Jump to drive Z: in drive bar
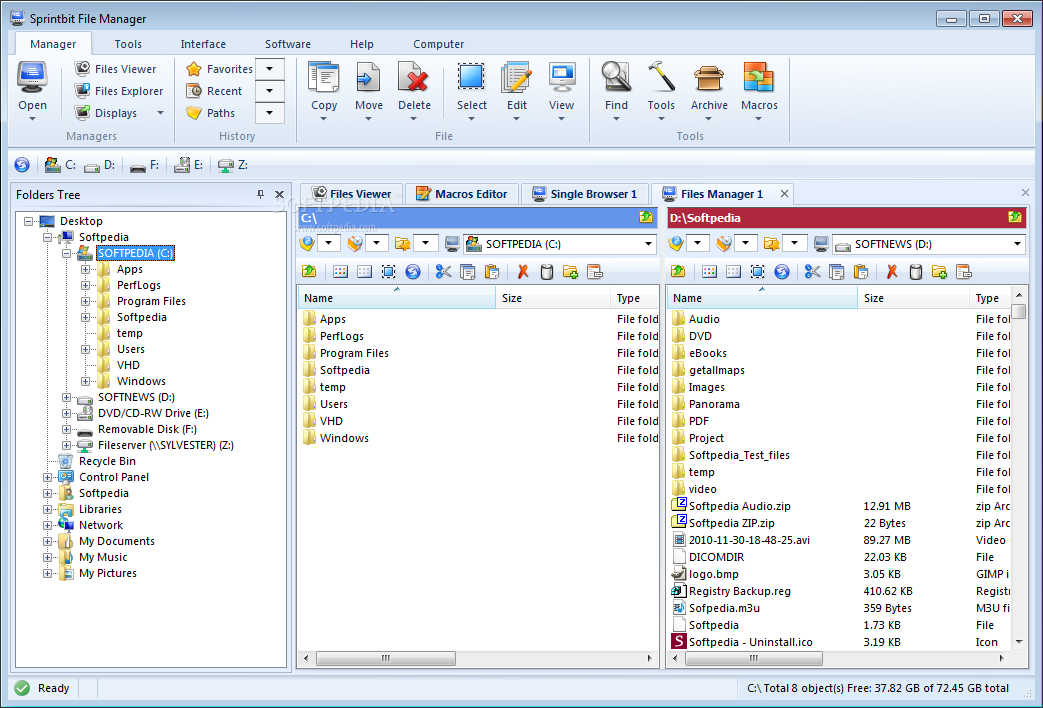Image resolution: width=1043 pixels, height=708 pixels. point(232,165)
